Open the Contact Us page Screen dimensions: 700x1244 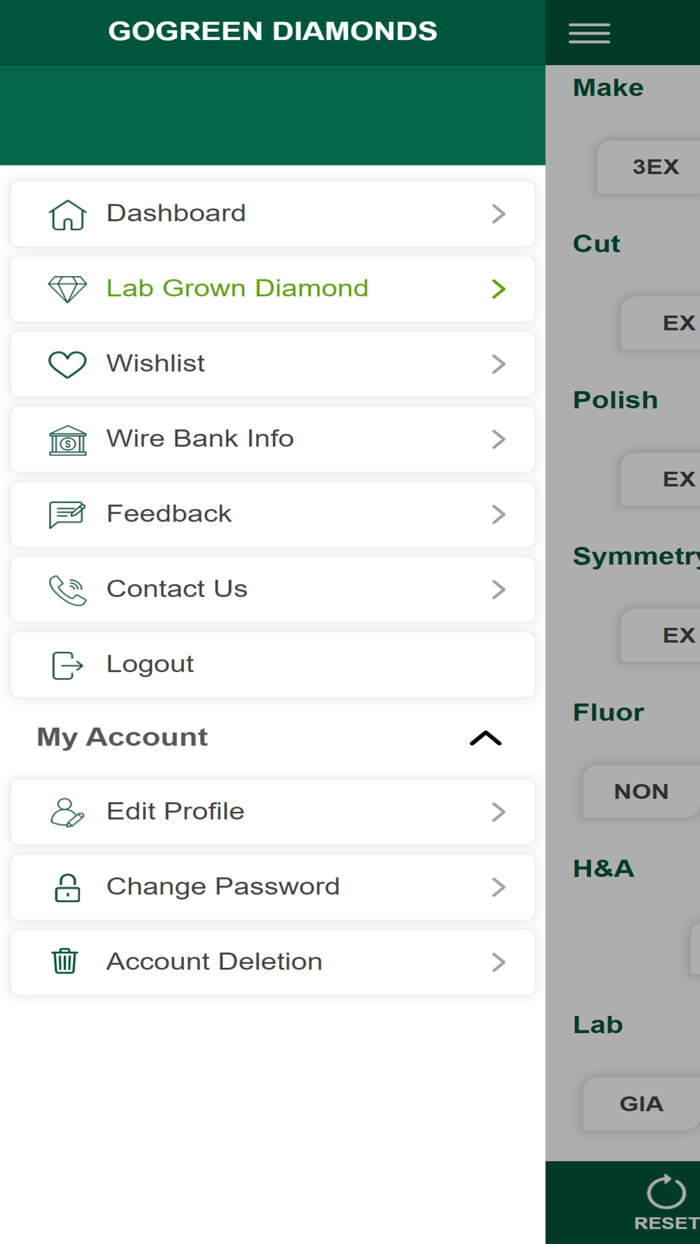pyautogui.click(x=176, y=588)
